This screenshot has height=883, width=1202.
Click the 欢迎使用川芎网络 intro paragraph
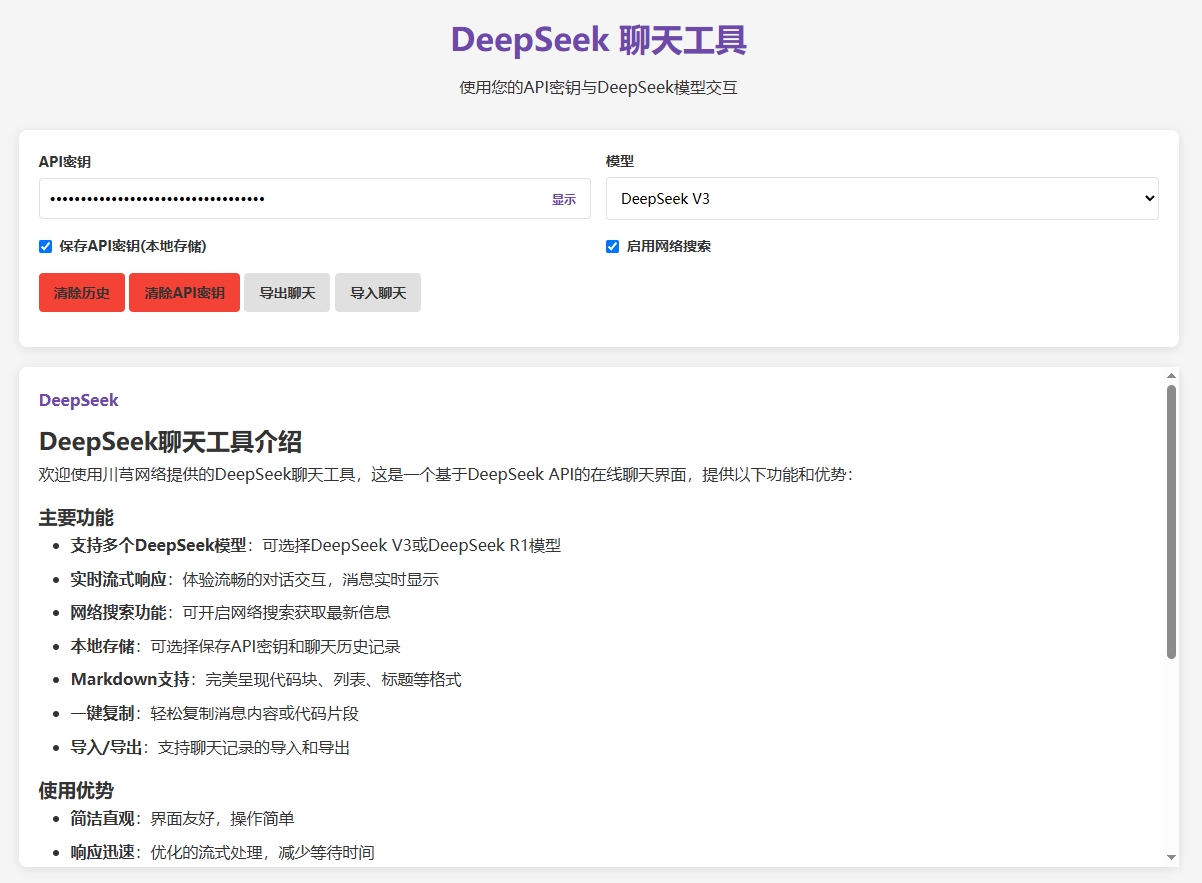coord(446,474)
